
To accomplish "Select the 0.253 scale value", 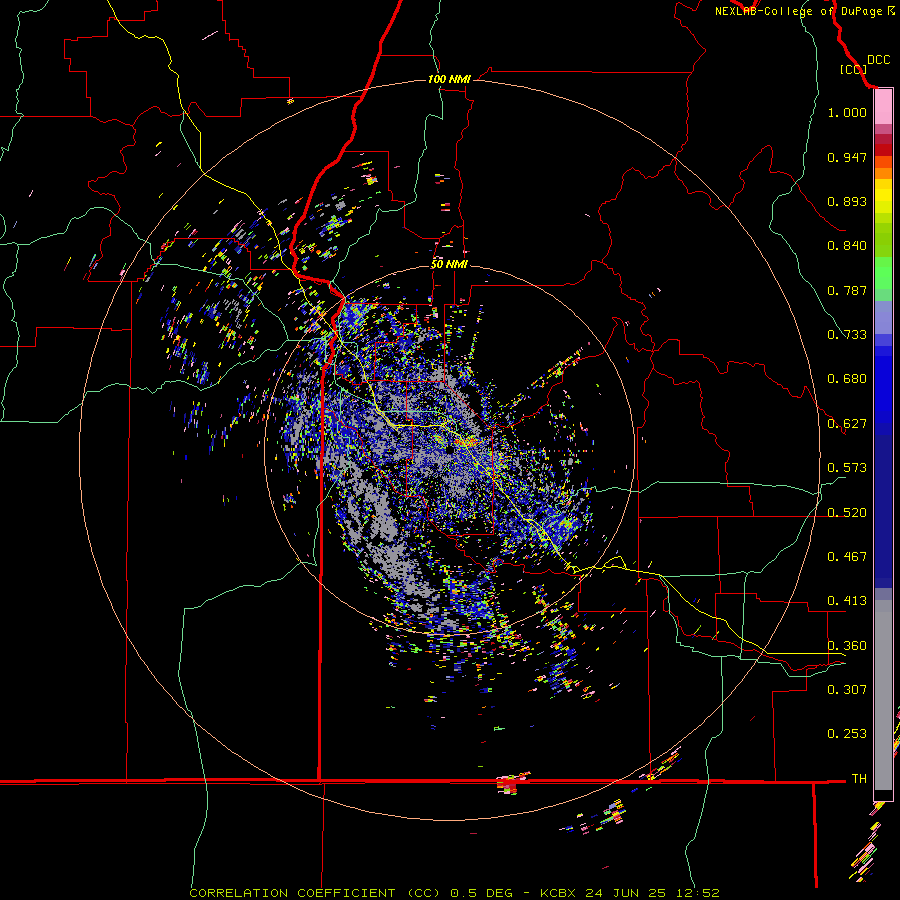I will click(x=847, y=734).
